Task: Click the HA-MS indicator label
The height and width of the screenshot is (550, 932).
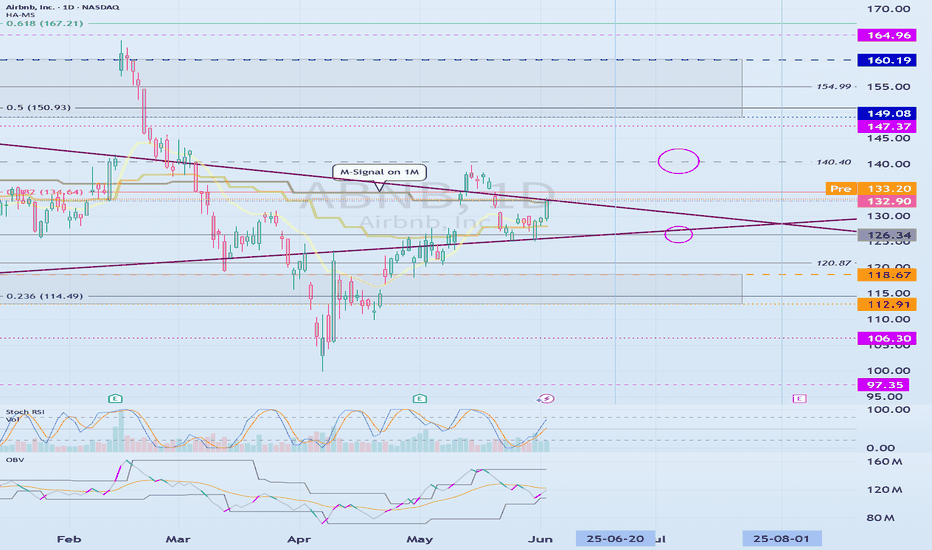Action: pyautogui.click(x=21, y=15)
